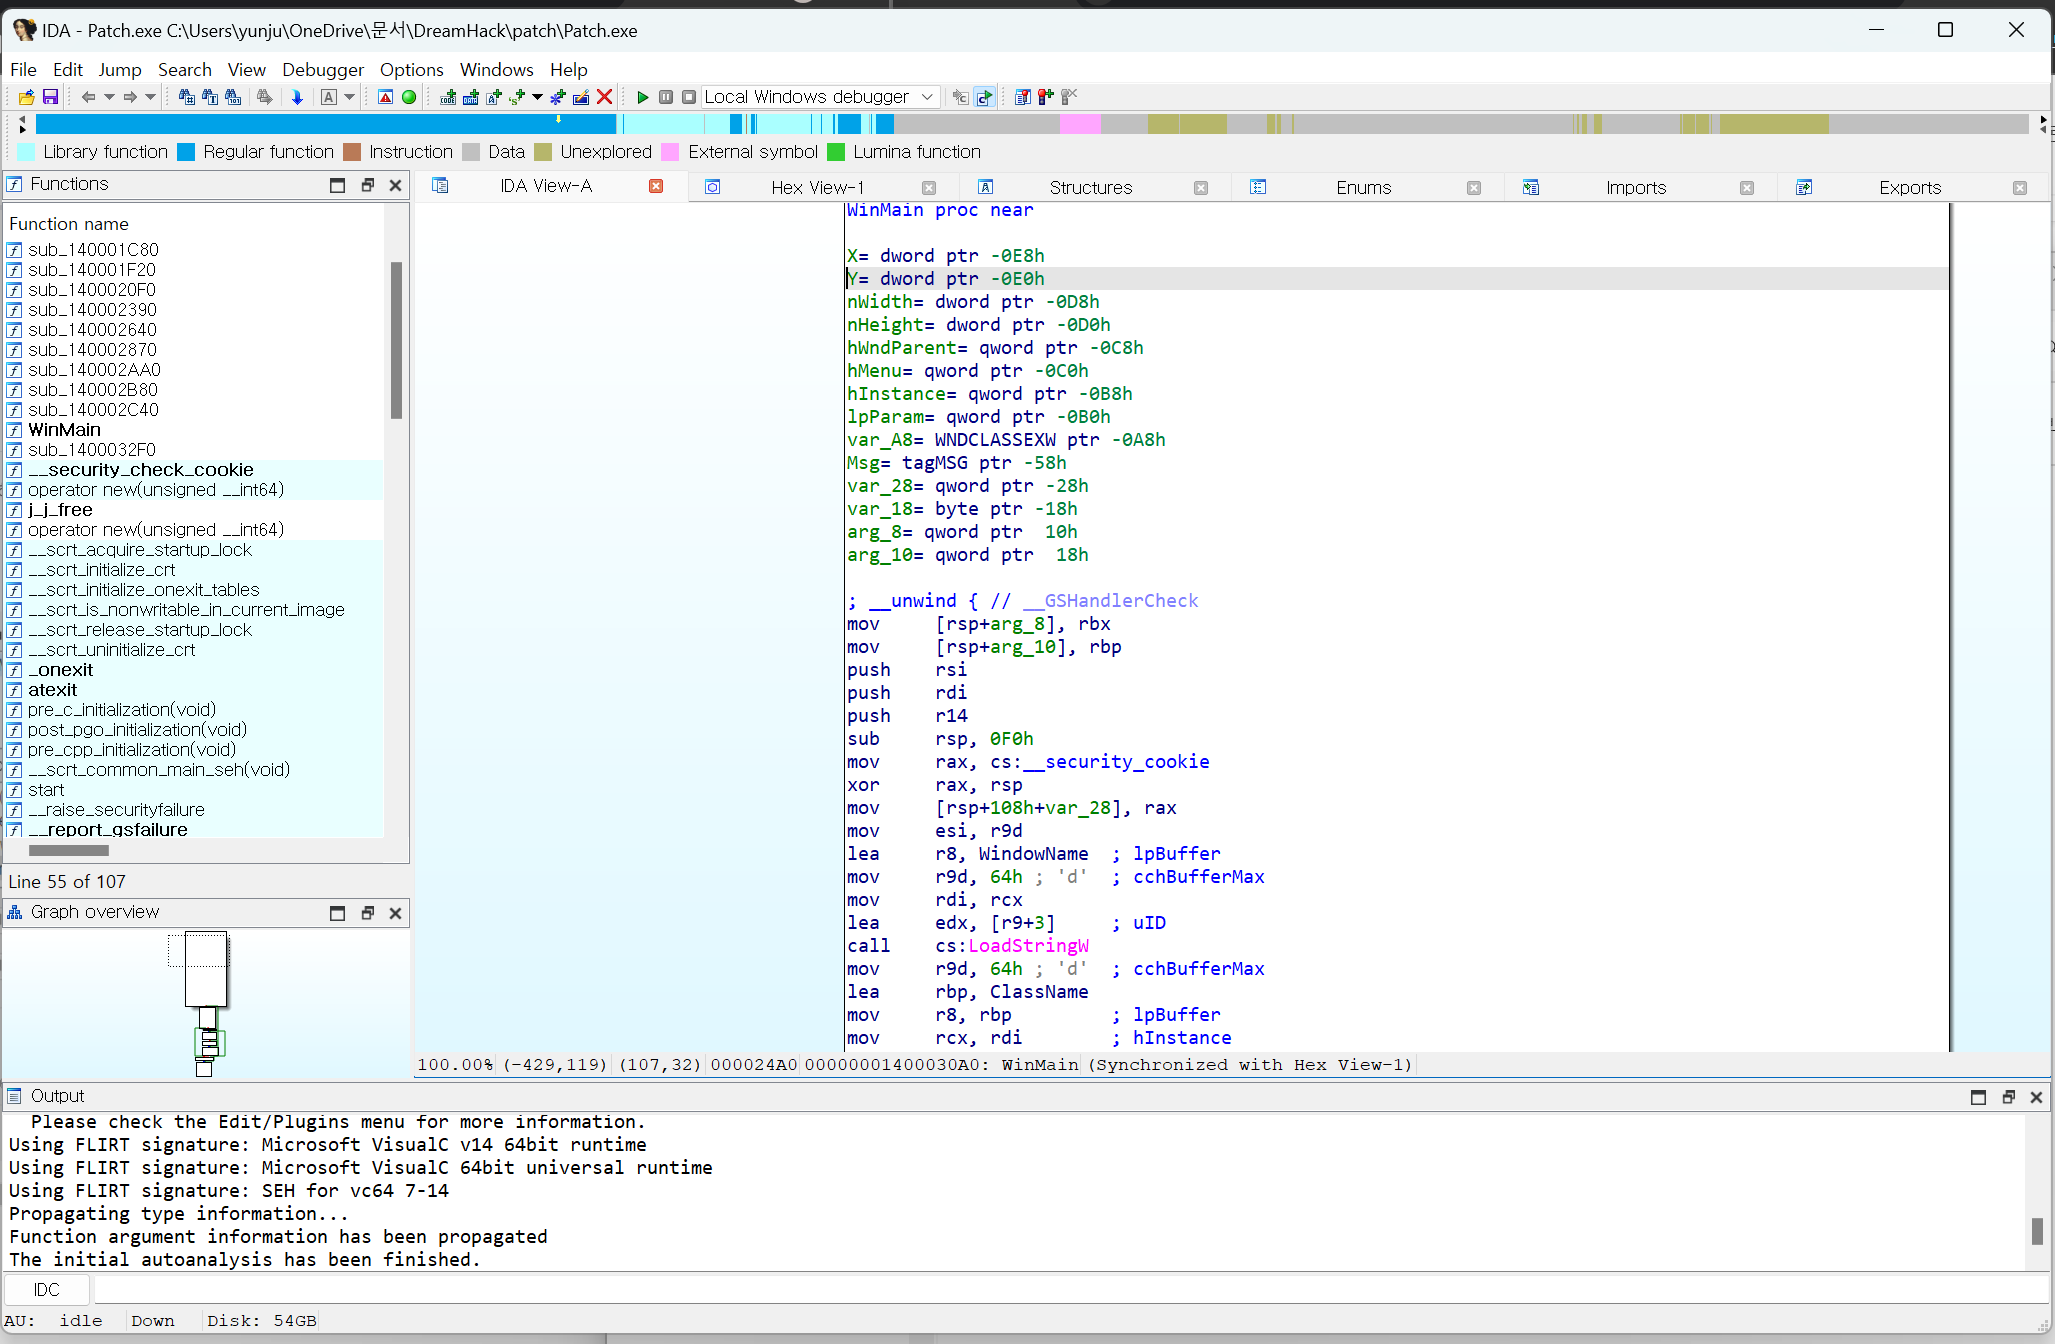Click the navigation band pink external symbol segment
This screenshot has height=1344, width=2055.
[1079, 124]
